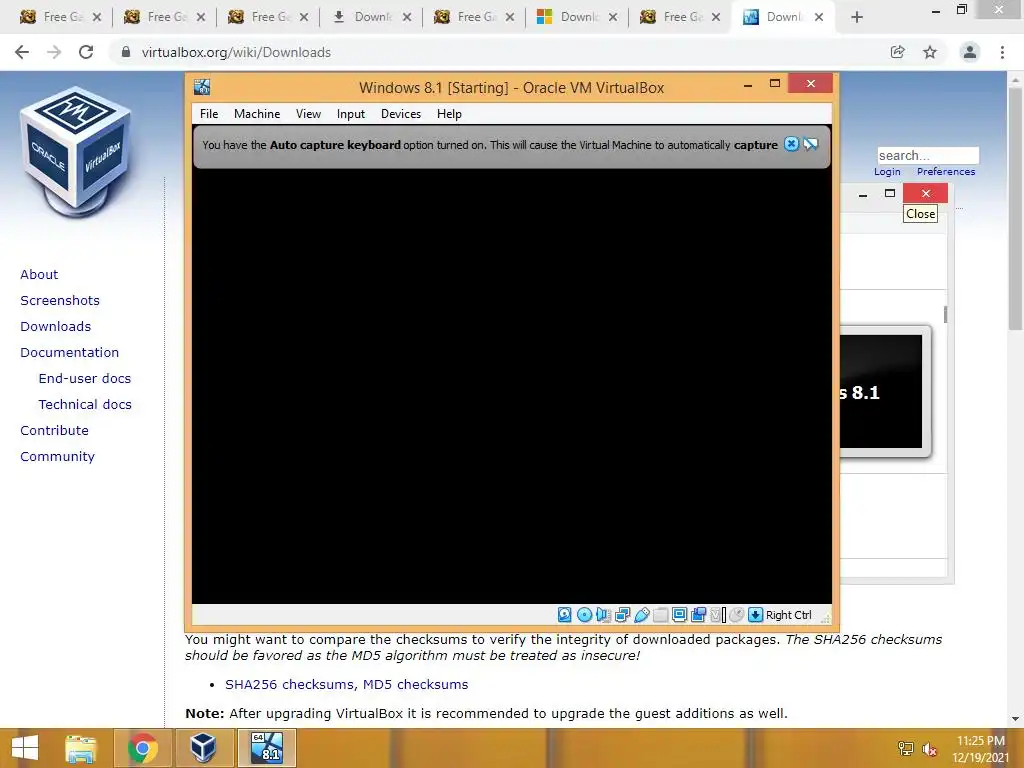This screenshot has width=1024, height=768.
Task: Switch to the tab with download arrow icon
Action: [370, 17]
